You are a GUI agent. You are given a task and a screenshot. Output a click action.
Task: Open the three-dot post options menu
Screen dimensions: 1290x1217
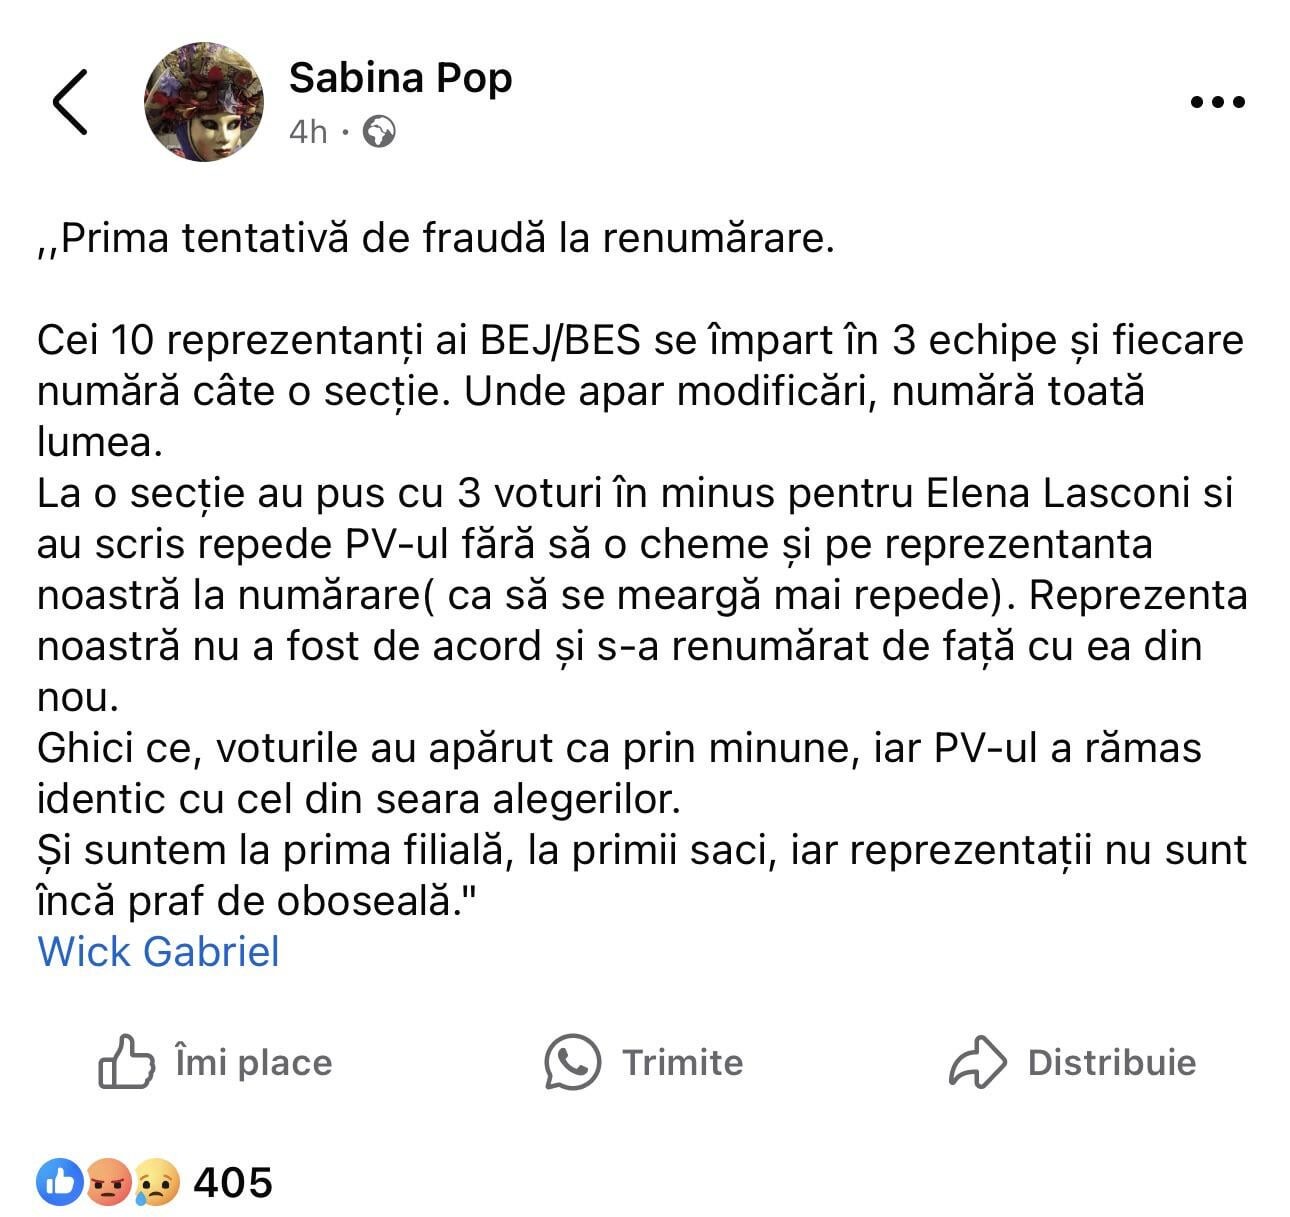(x=1217, y=102)
